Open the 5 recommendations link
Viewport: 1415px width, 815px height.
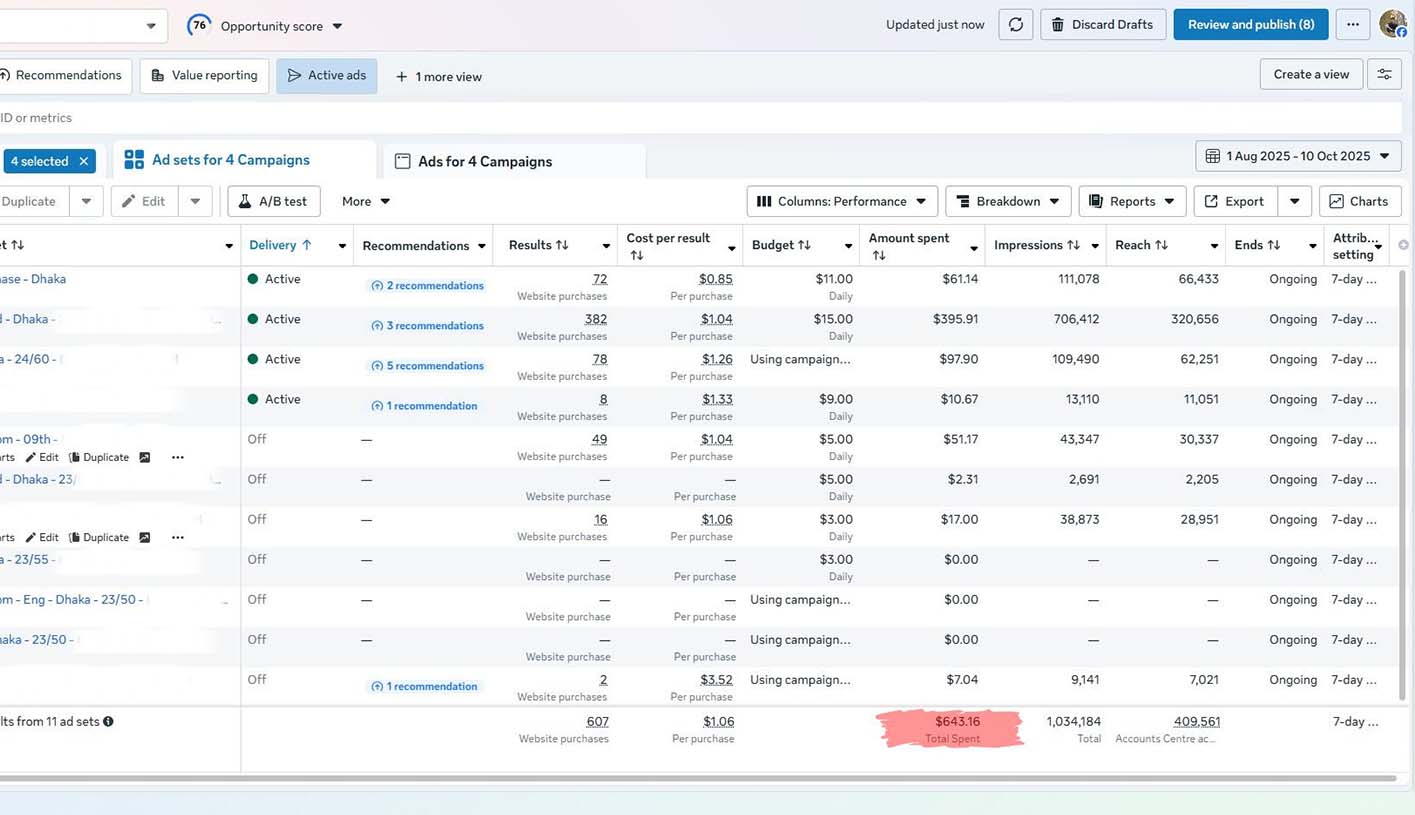coord(427,366)
